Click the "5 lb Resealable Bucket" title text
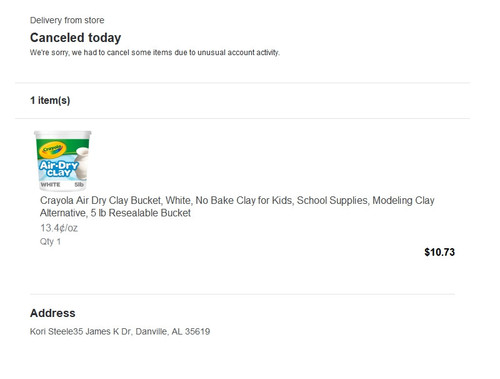 click(x=141, y=213)
